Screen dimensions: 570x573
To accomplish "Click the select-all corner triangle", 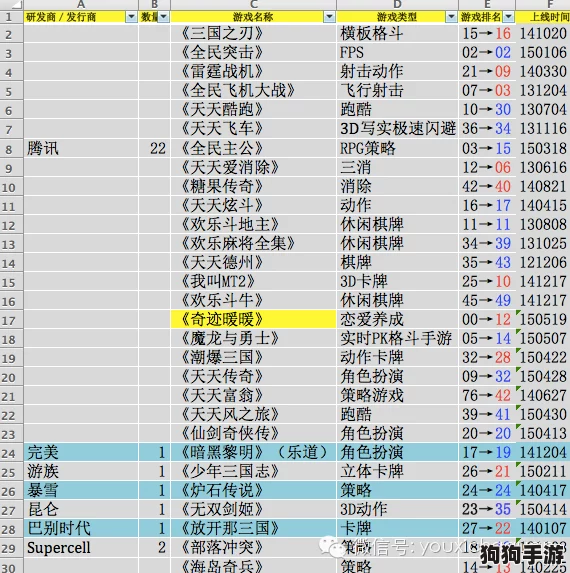I will click(11, 5).
